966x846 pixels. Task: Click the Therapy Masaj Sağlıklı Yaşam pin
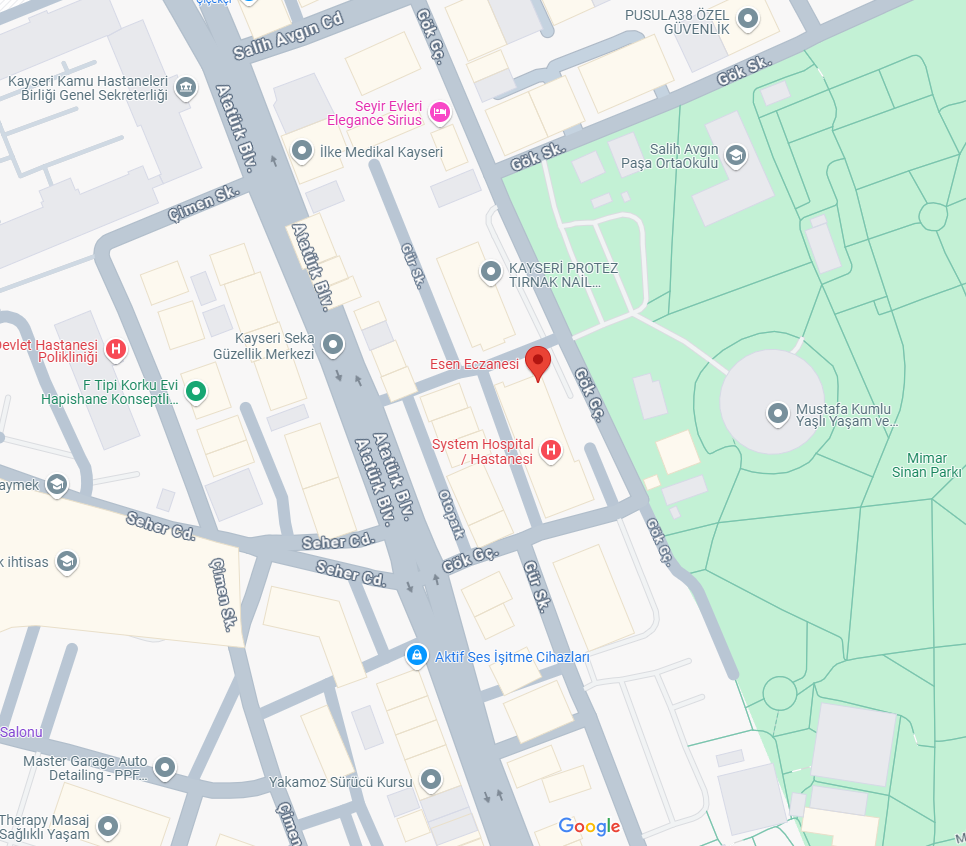pyautogui.click(x=108, y=826)
